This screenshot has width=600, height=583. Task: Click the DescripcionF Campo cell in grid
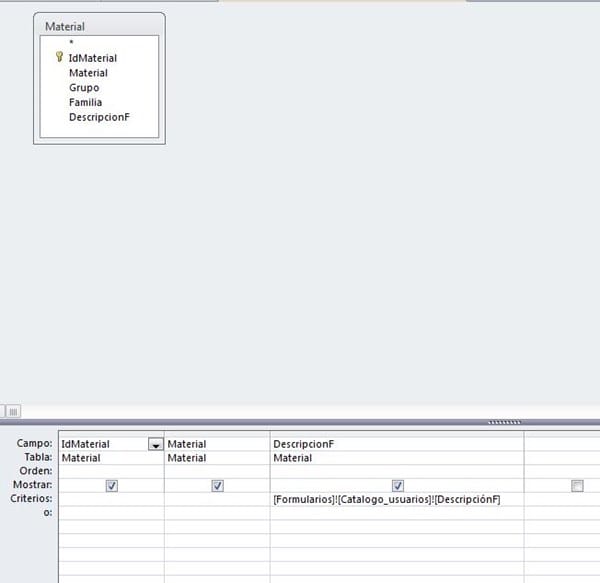pyautogui.click(x=397, y=444)
